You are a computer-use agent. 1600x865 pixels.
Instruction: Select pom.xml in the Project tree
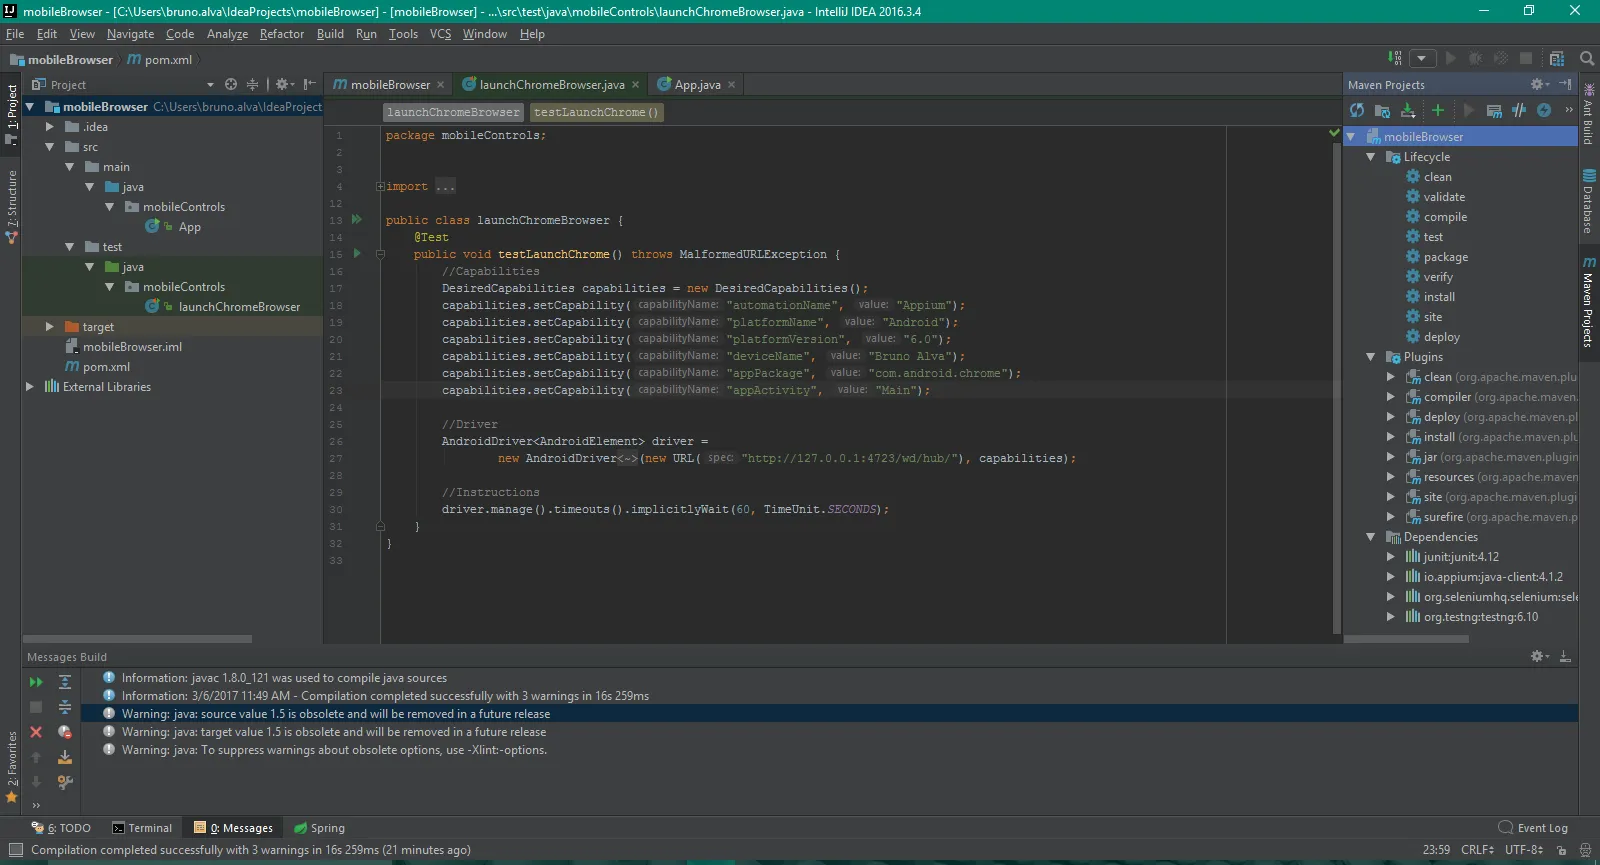[x=106, y=367]
